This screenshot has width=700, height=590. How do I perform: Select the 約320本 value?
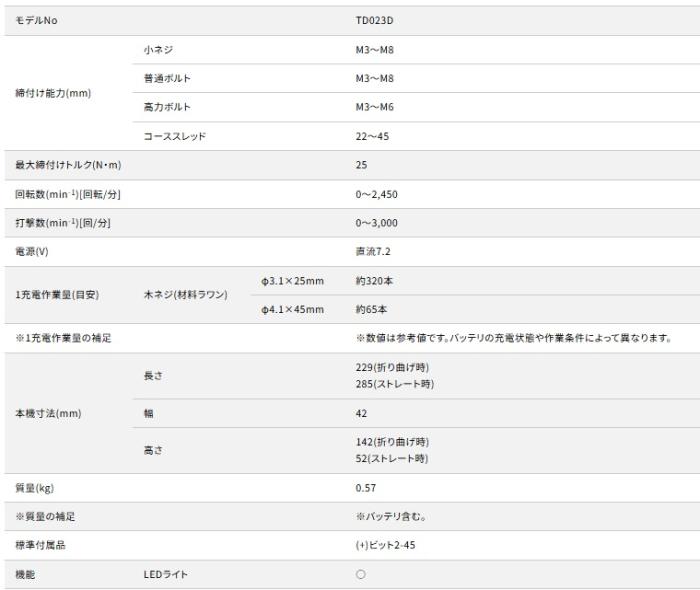(x=374, y=281)
